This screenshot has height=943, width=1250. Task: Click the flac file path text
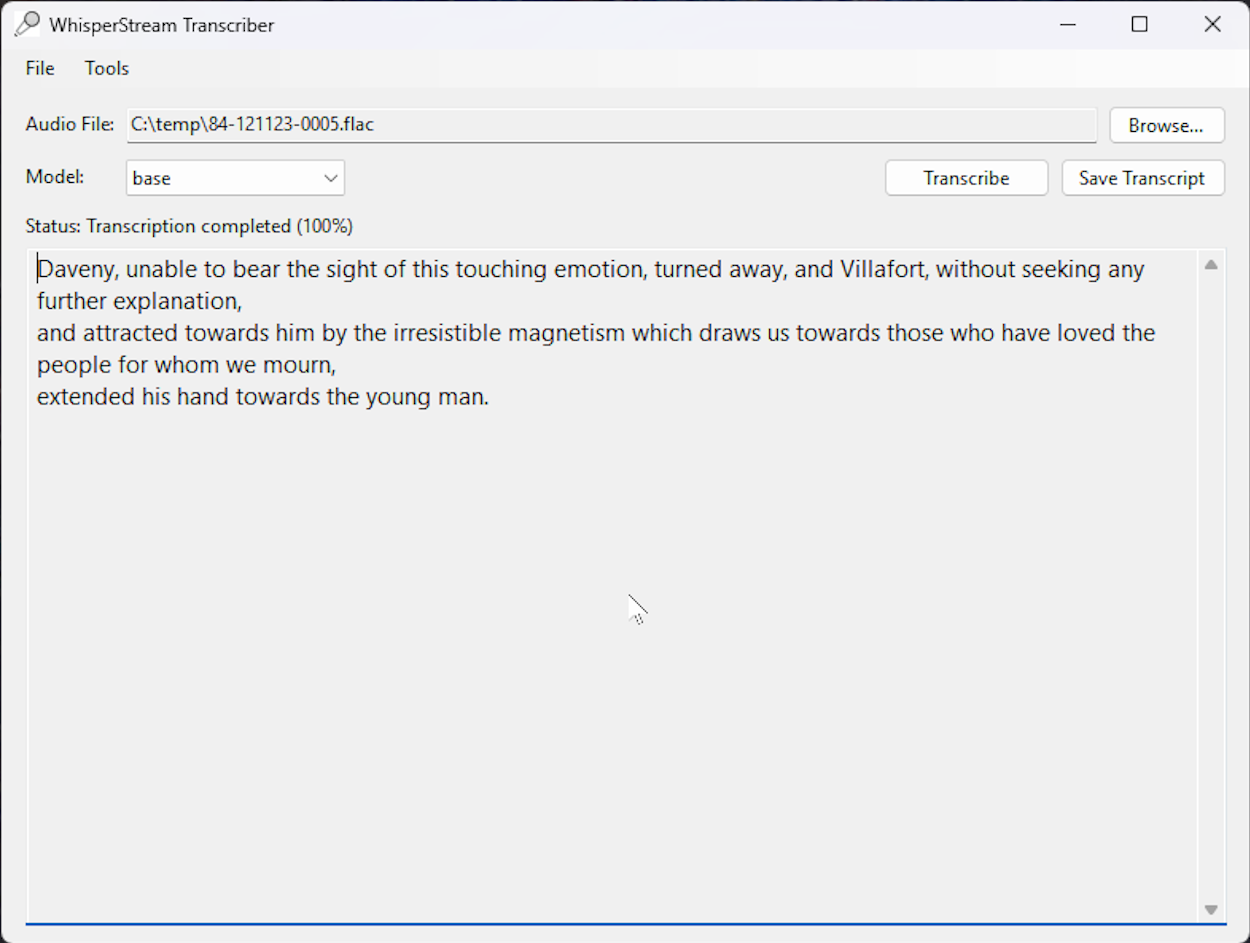pyautogui.click(x=251, y=124)
